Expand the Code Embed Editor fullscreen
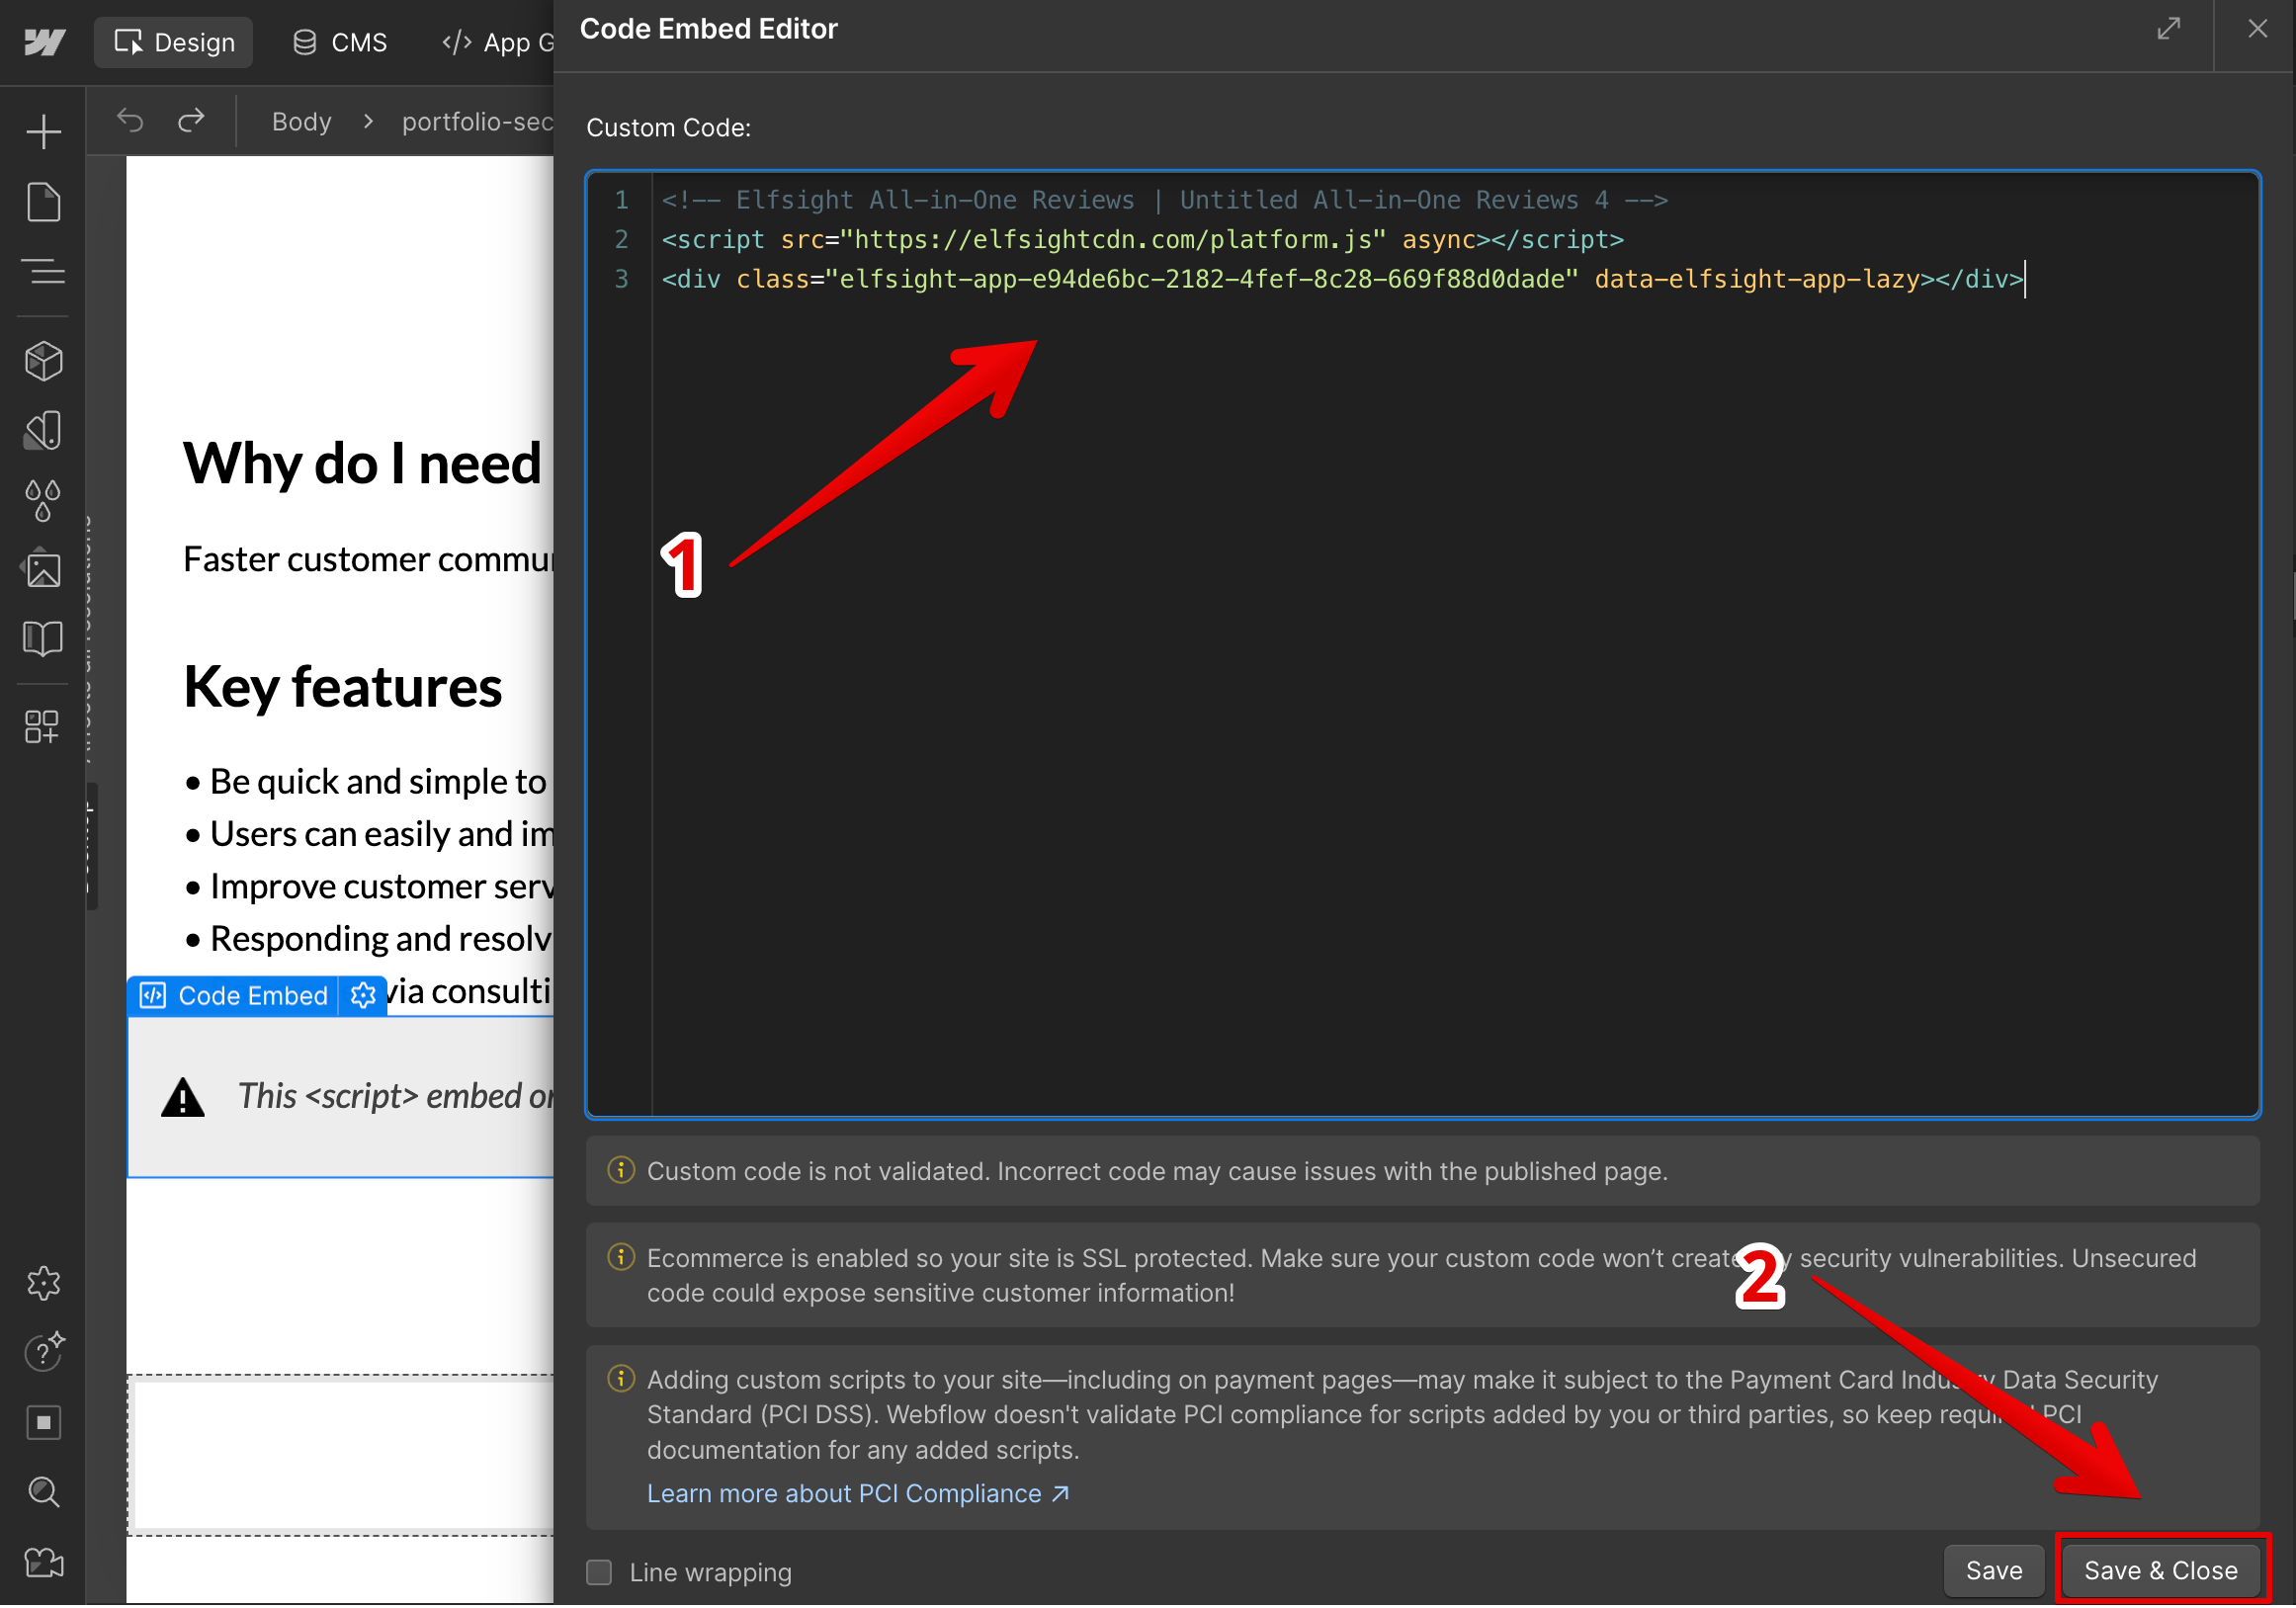 click(2168, 29)
